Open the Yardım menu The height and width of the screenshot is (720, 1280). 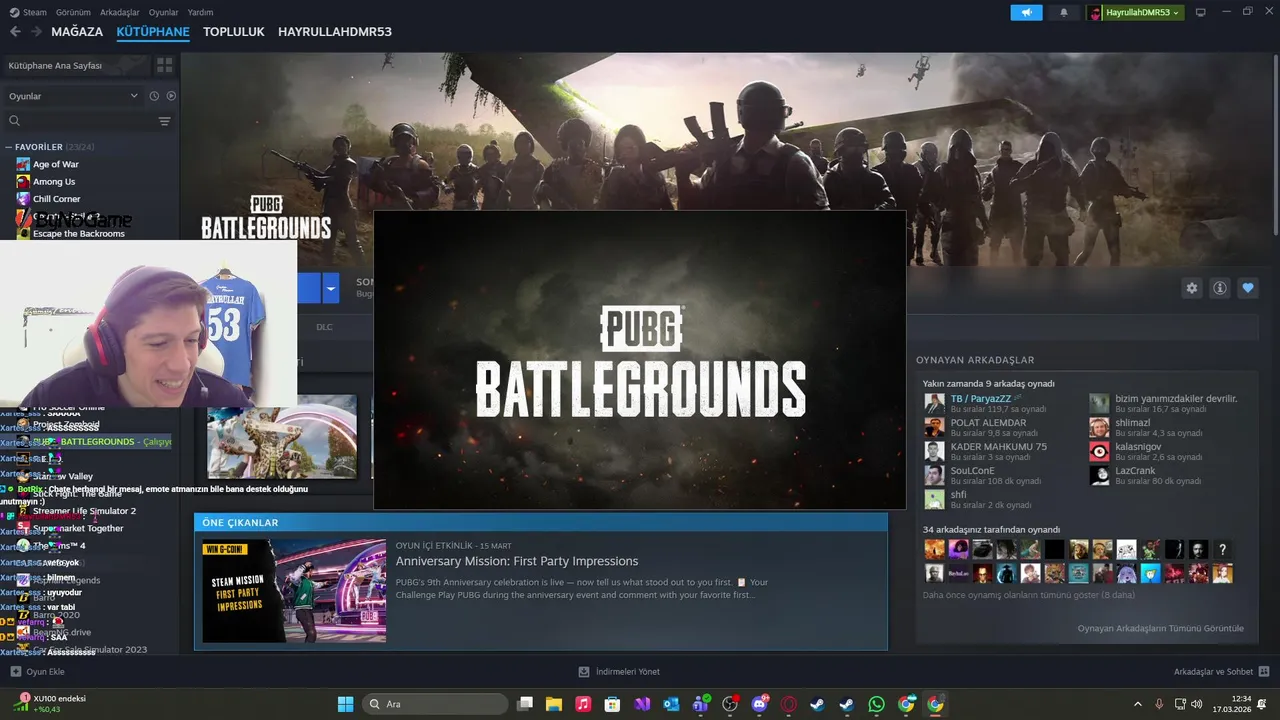pos(201,12)
